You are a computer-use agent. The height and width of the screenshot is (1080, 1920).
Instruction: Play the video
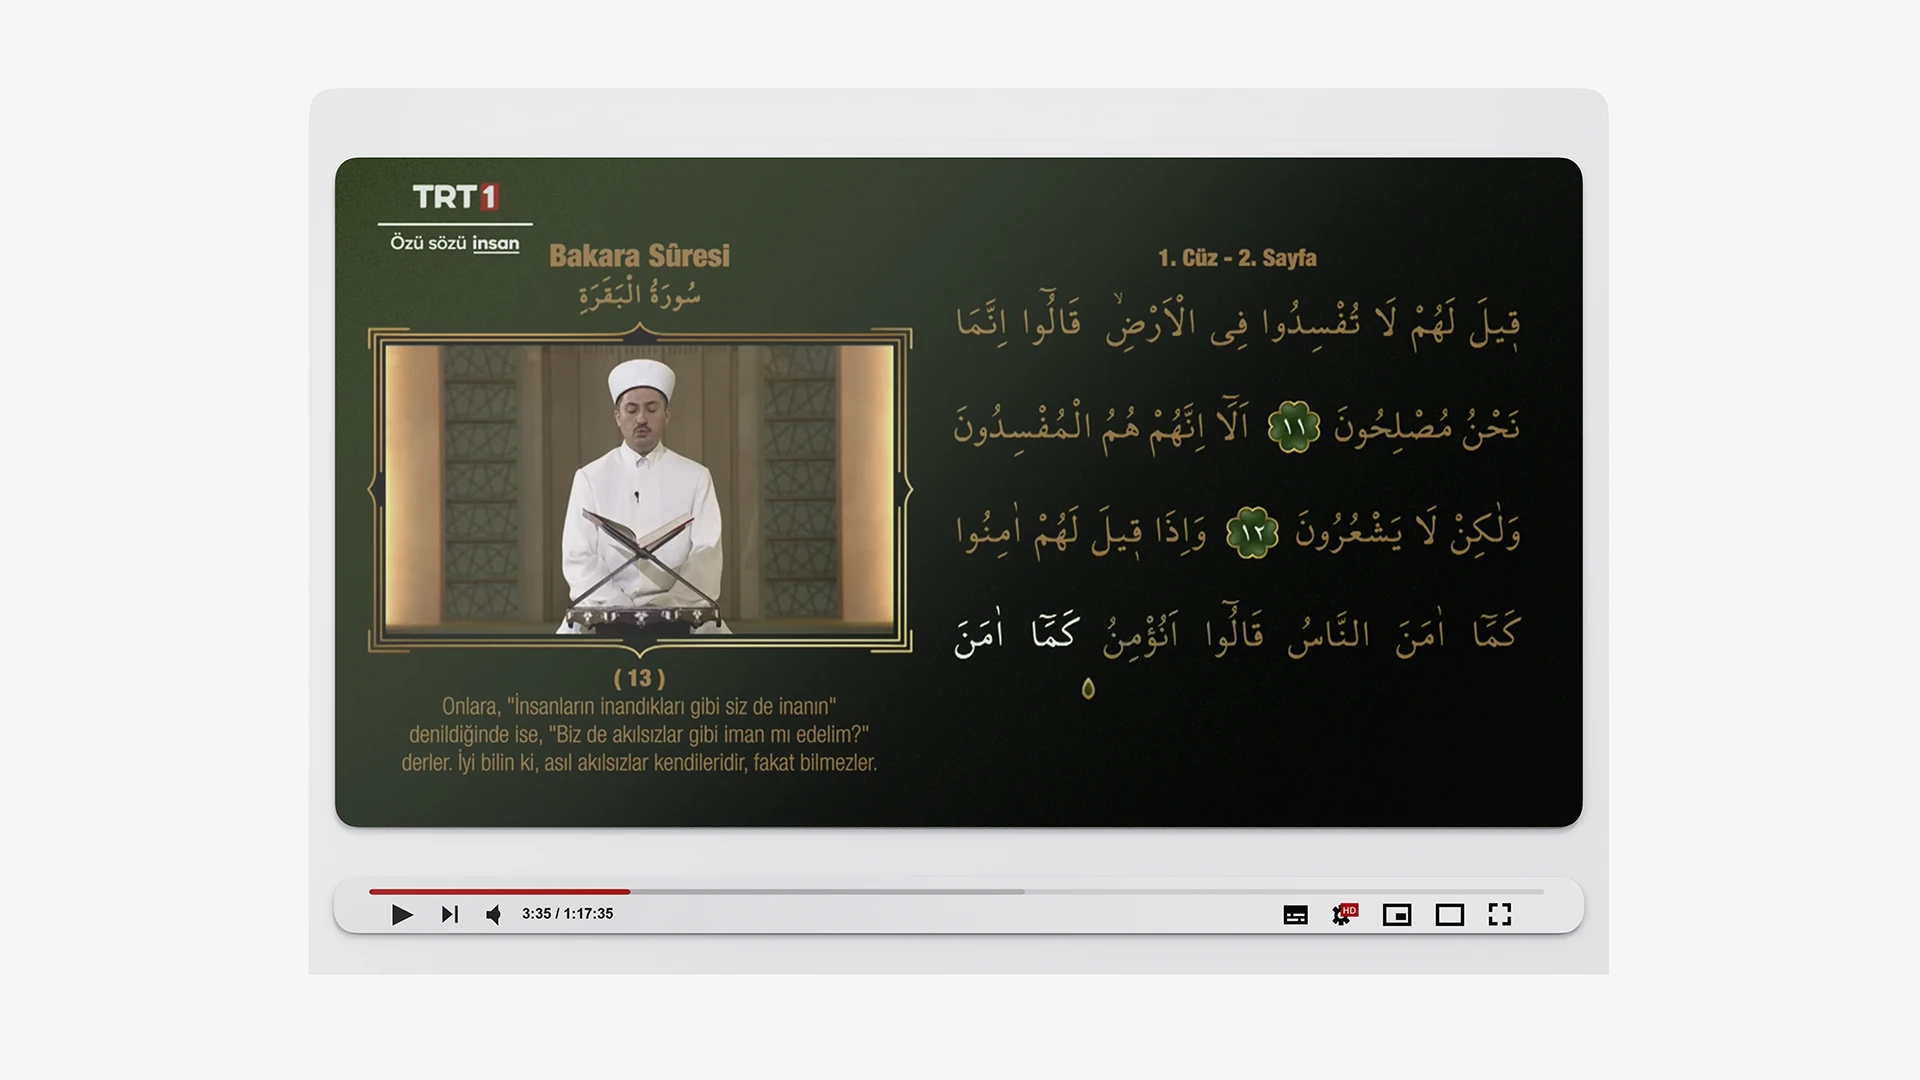click(x=402, y=914)
